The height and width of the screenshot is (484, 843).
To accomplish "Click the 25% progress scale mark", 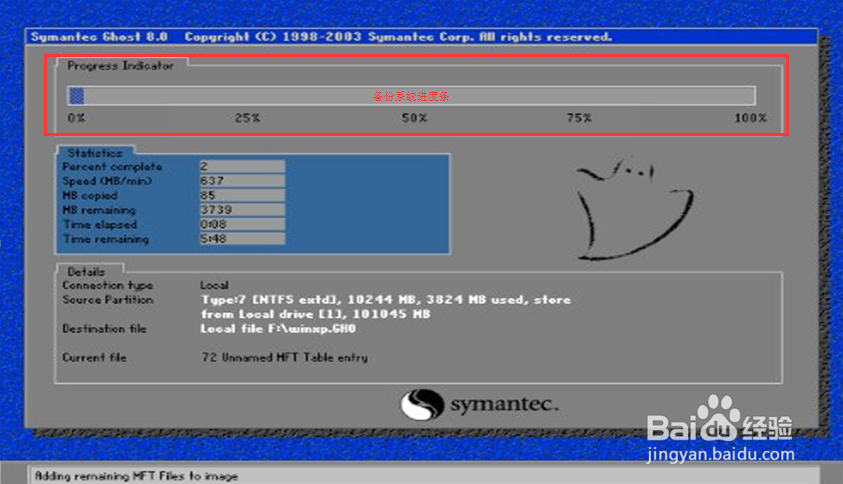I will pyautogui.click(x=247, y=118).
